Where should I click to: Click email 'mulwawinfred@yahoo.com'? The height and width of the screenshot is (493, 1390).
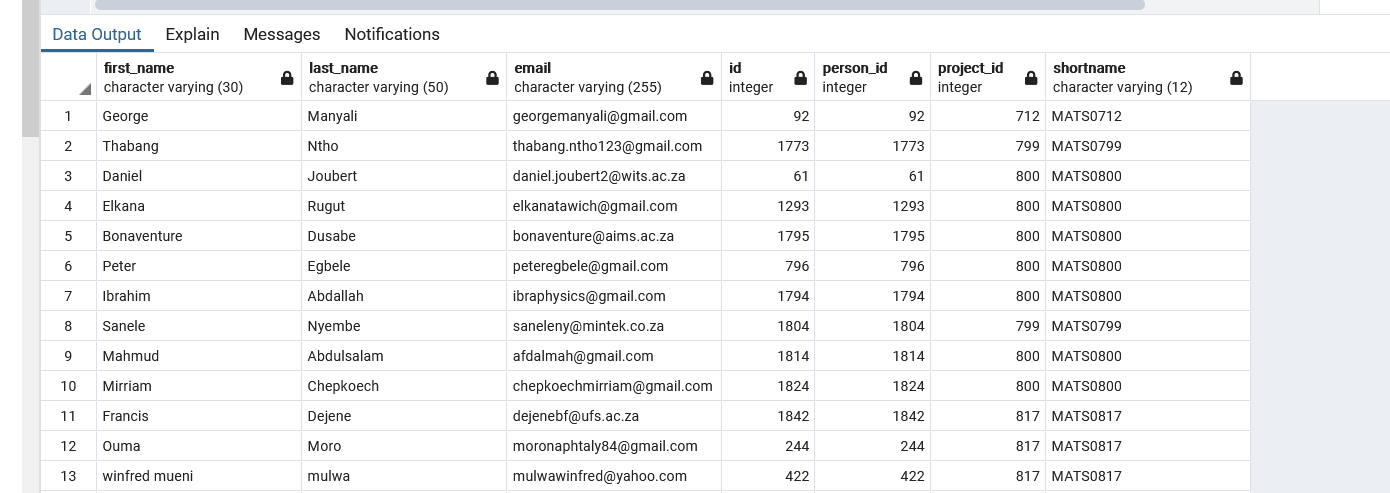pyautogui.click(x=614, y=476)
